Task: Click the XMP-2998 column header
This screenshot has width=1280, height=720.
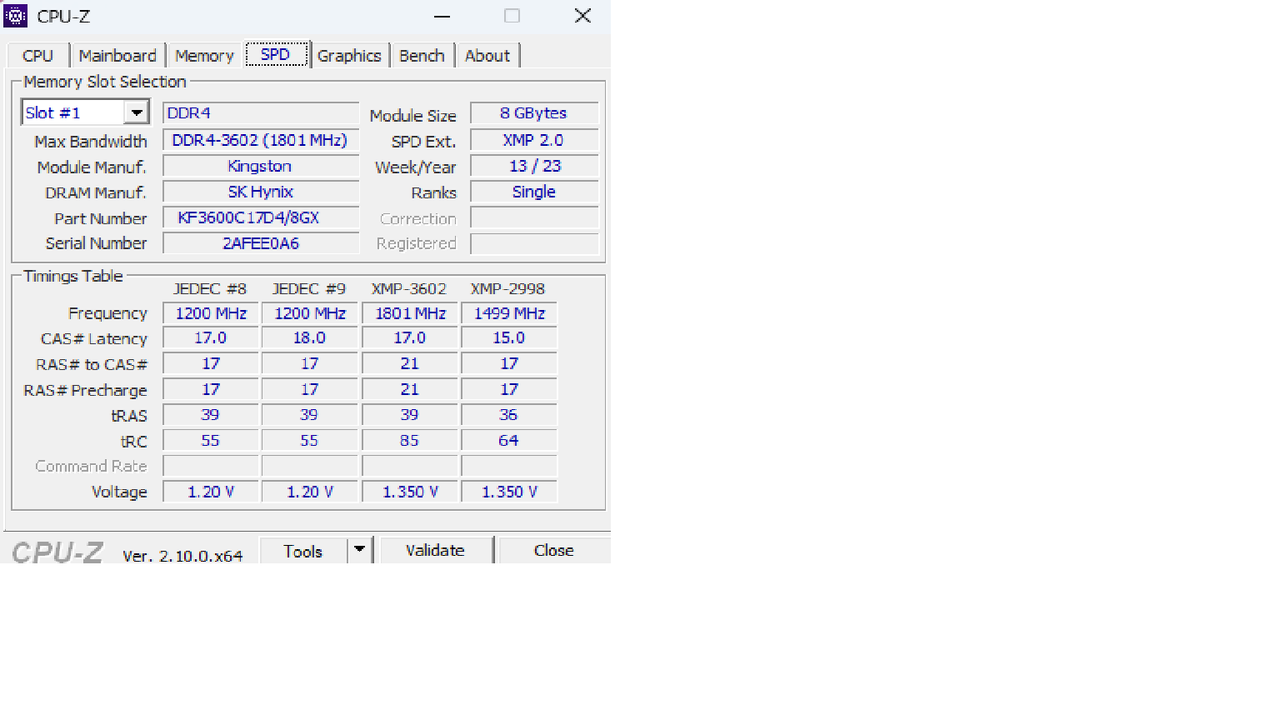Action: [508, 289]
